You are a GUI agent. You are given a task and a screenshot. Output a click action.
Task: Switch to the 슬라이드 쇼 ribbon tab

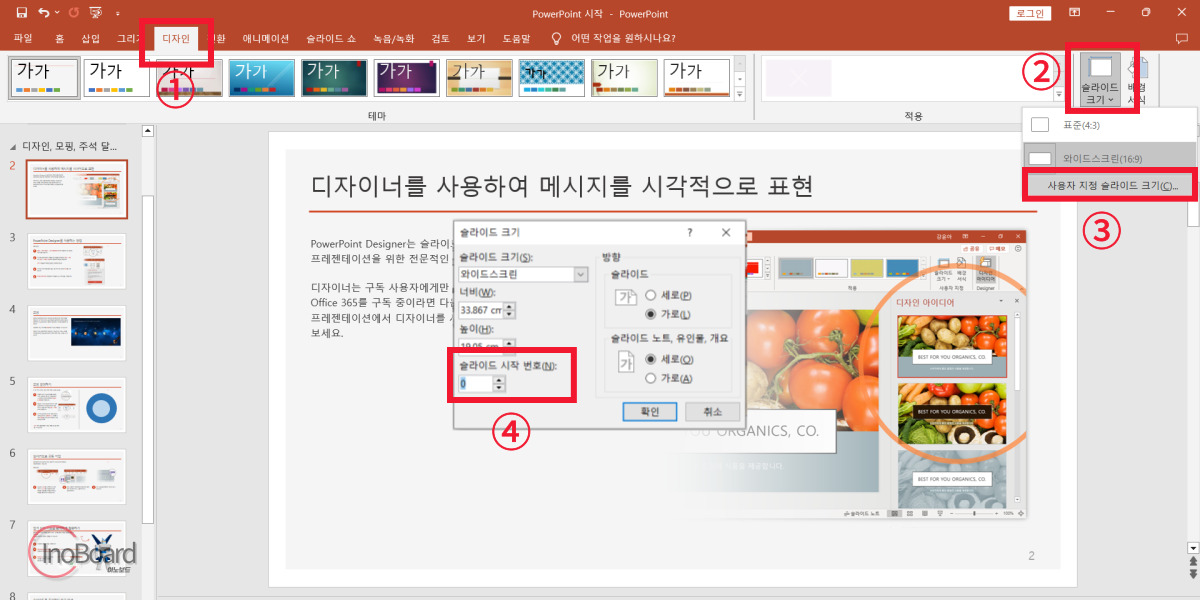pos(331,38)
